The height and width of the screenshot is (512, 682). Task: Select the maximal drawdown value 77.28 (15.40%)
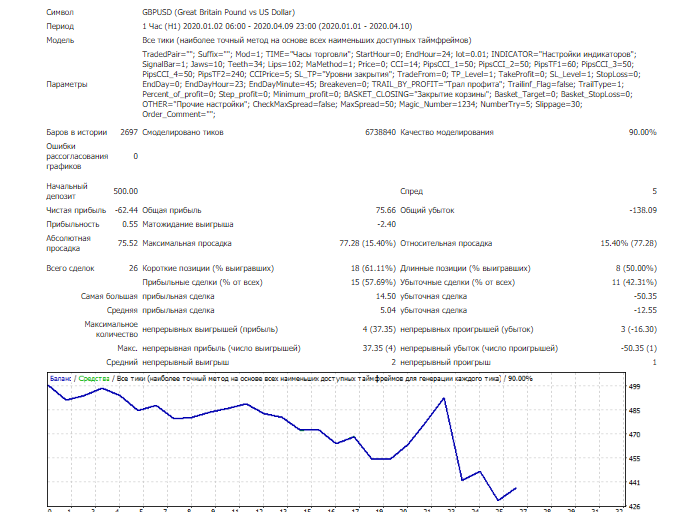tap(368, 243)
